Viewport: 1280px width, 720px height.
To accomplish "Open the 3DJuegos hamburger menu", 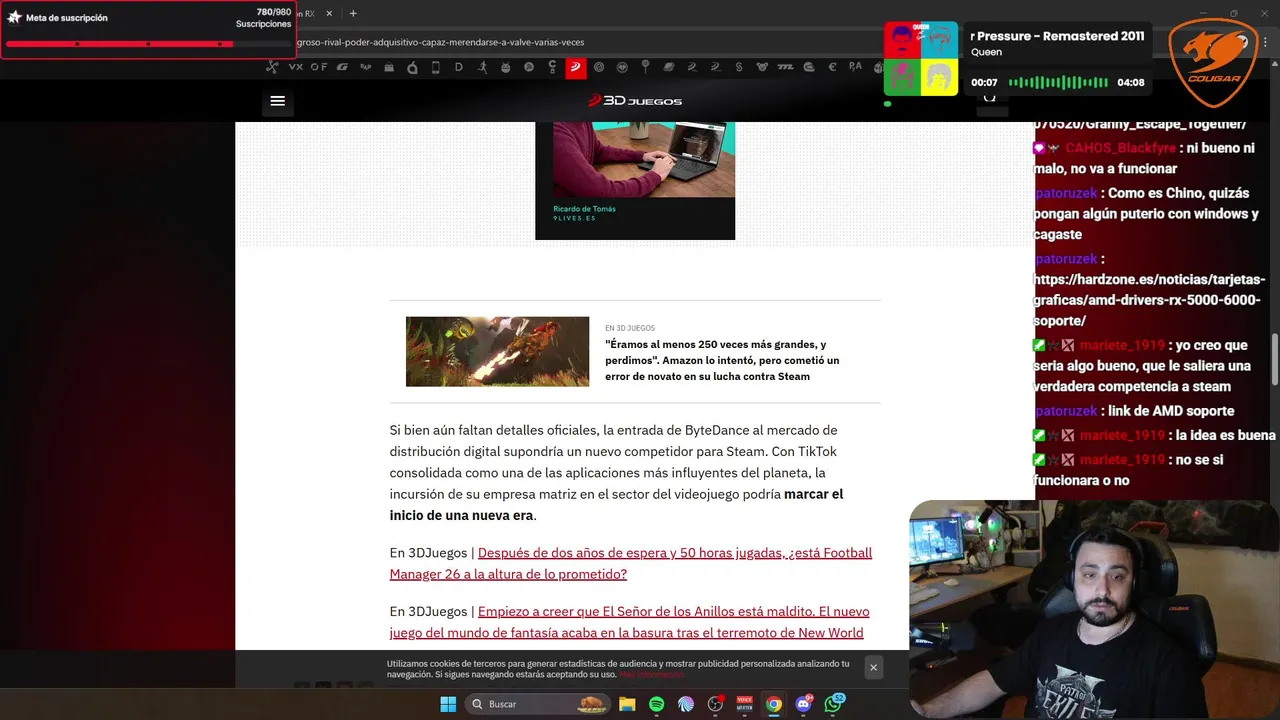I will click(x=278, y=101).
